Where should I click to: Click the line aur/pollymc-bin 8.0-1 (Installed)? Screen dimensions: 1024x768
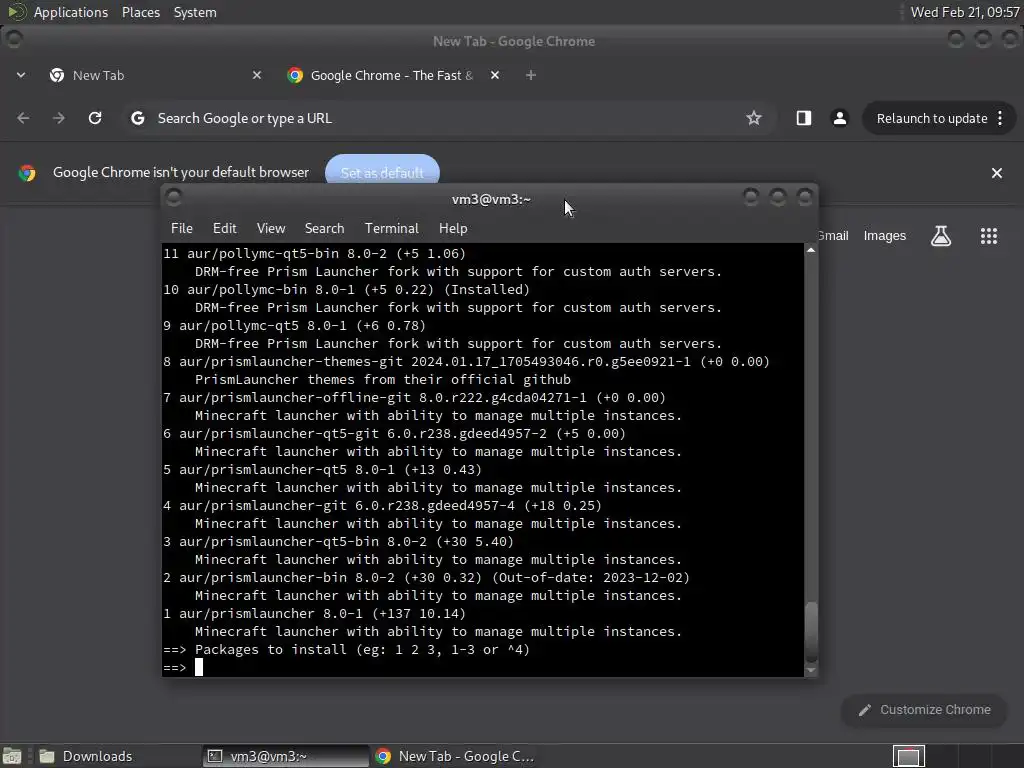click(x=346, y=289)
